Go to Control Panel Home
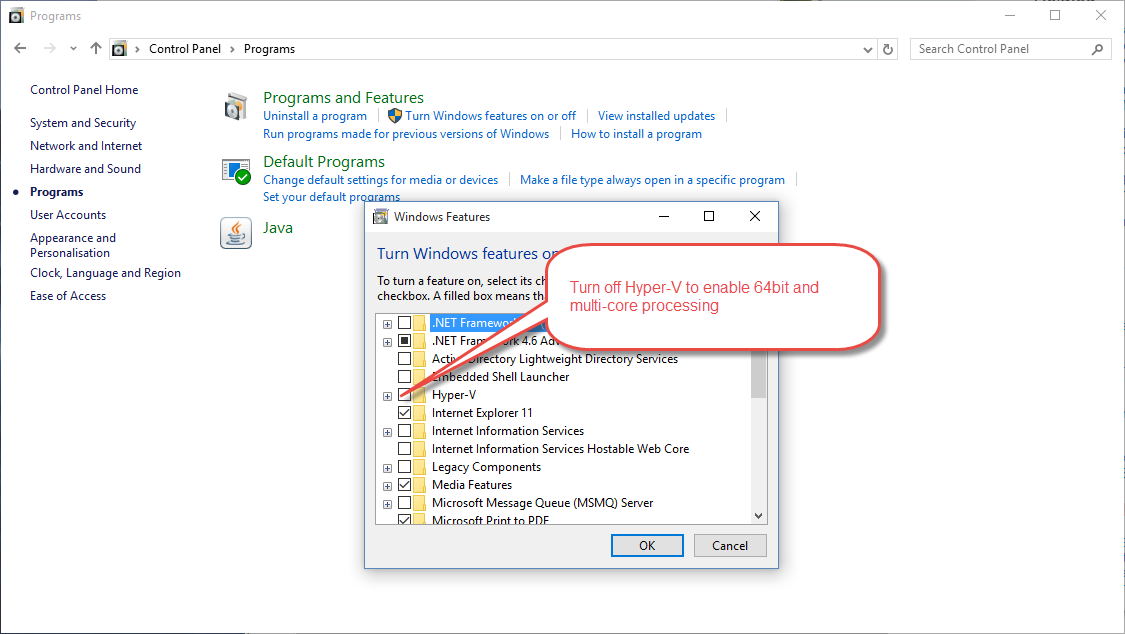 pyautogui.click(x=84, y=90)
